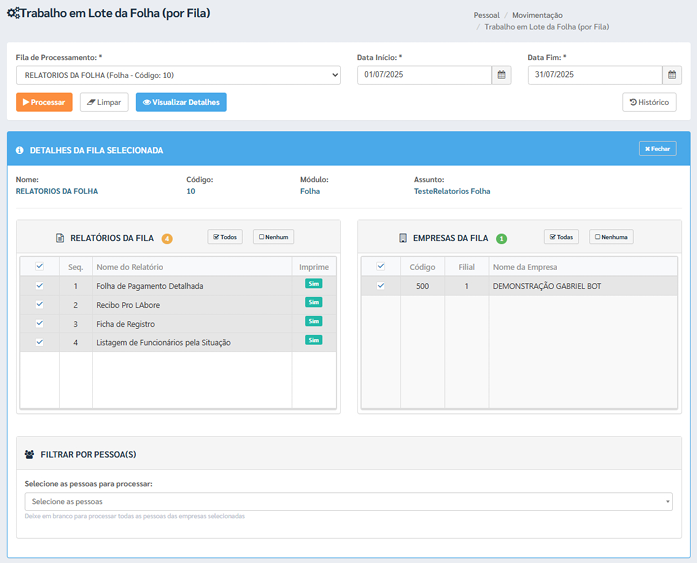The image size is (697, 563).
Task: Uncheck company DEMONSTRAÇÃO GABRIEL BOT
Action: 380,286
